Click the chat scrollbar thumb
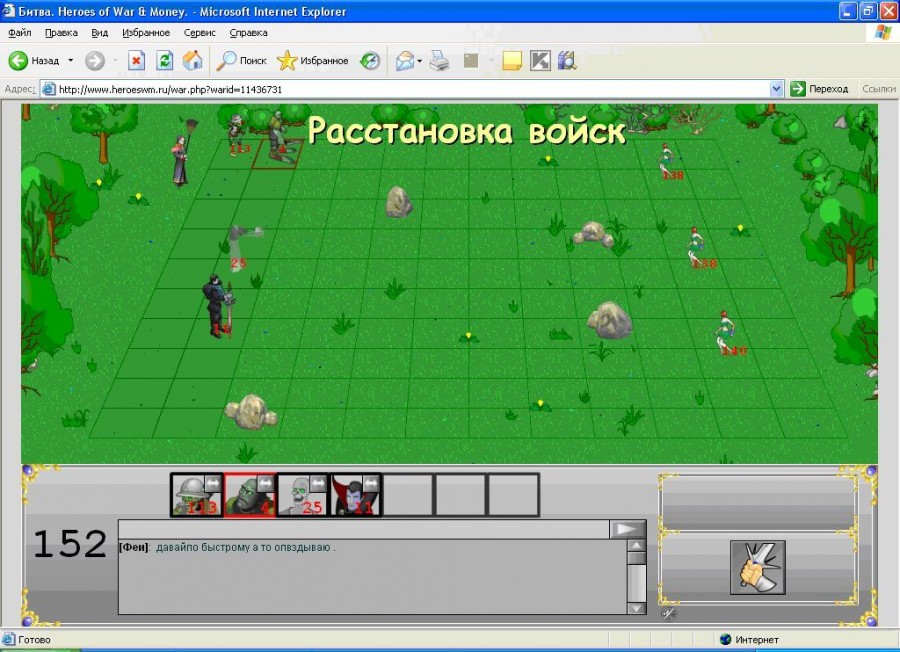Image resolution: width=900 pixels, height=652 pixels. [x=637, y=558]
